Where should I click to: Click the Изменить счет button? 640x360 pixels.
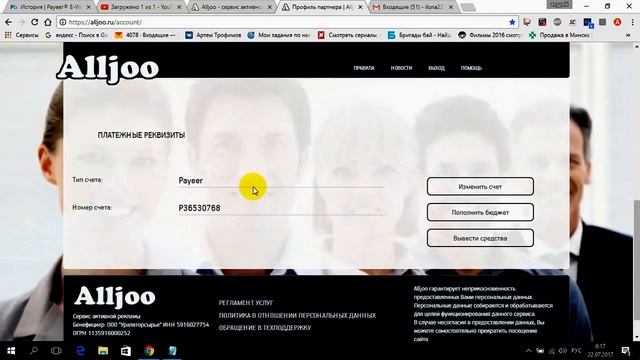(x=480, y=187)
